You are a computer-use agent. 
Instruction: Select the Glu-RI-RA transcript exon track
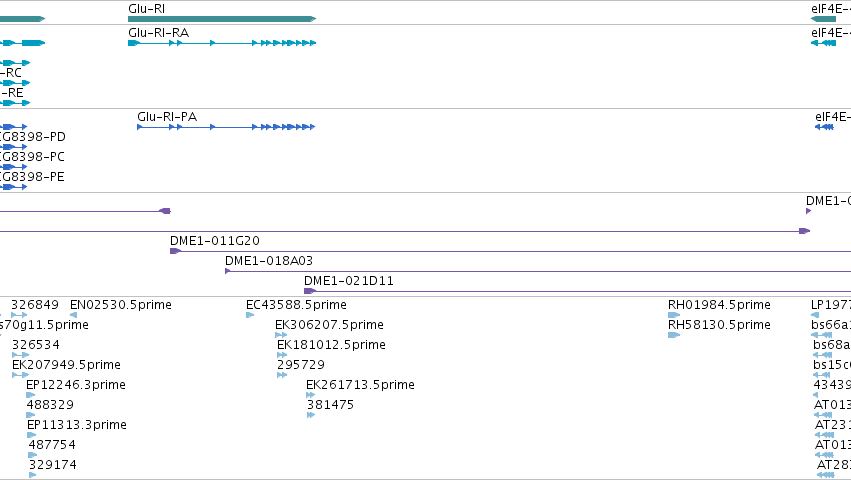coord(222,43)
